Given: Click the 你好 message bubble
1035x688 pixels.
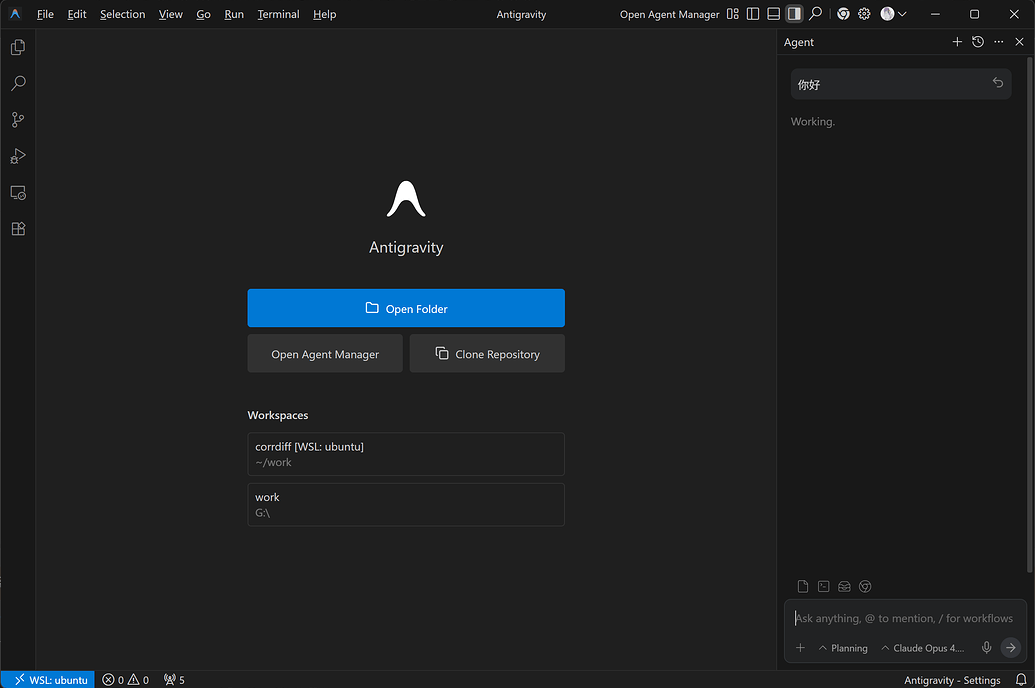Looking at the screenshot, I should click(901, 85).
